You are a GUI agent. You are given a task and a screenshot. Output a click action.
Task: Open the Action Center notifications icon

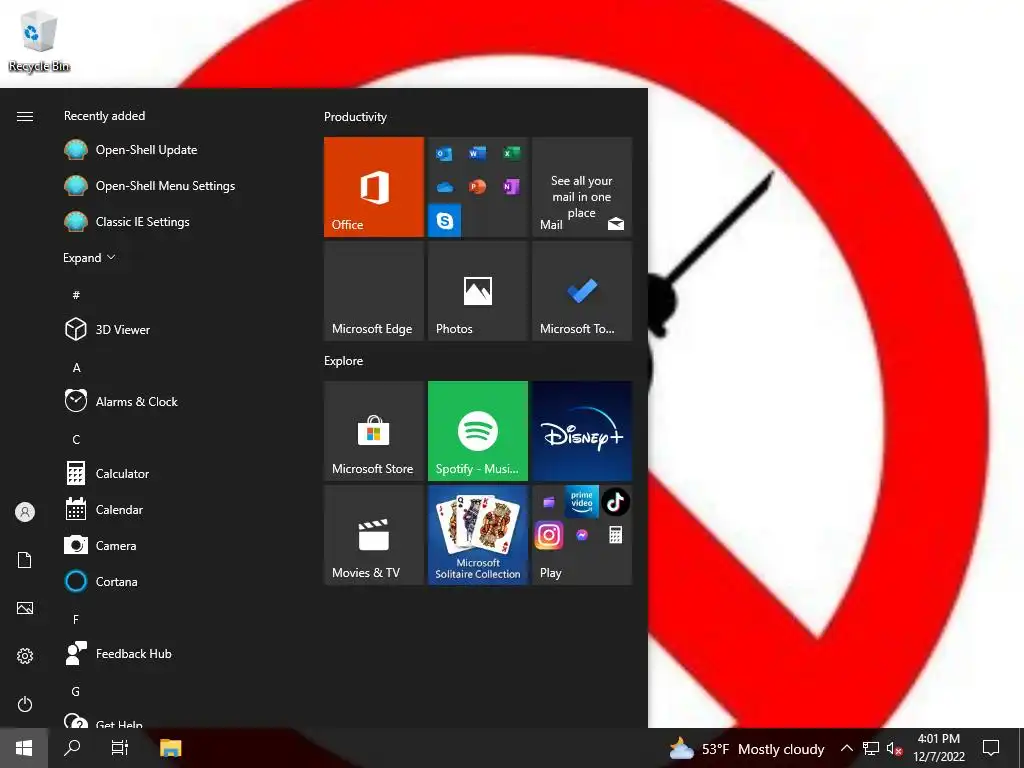pyautogui.click(x=991, y=748)
